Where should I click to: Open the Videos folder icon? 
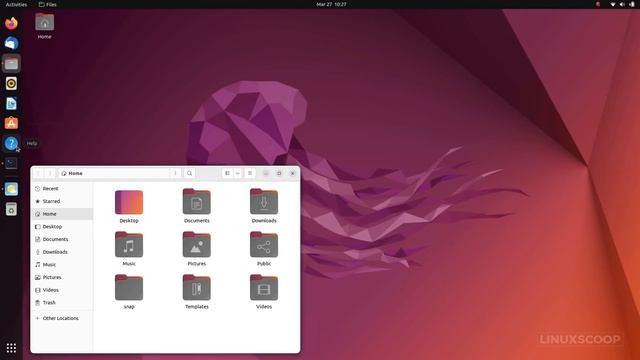pos(264,292)
